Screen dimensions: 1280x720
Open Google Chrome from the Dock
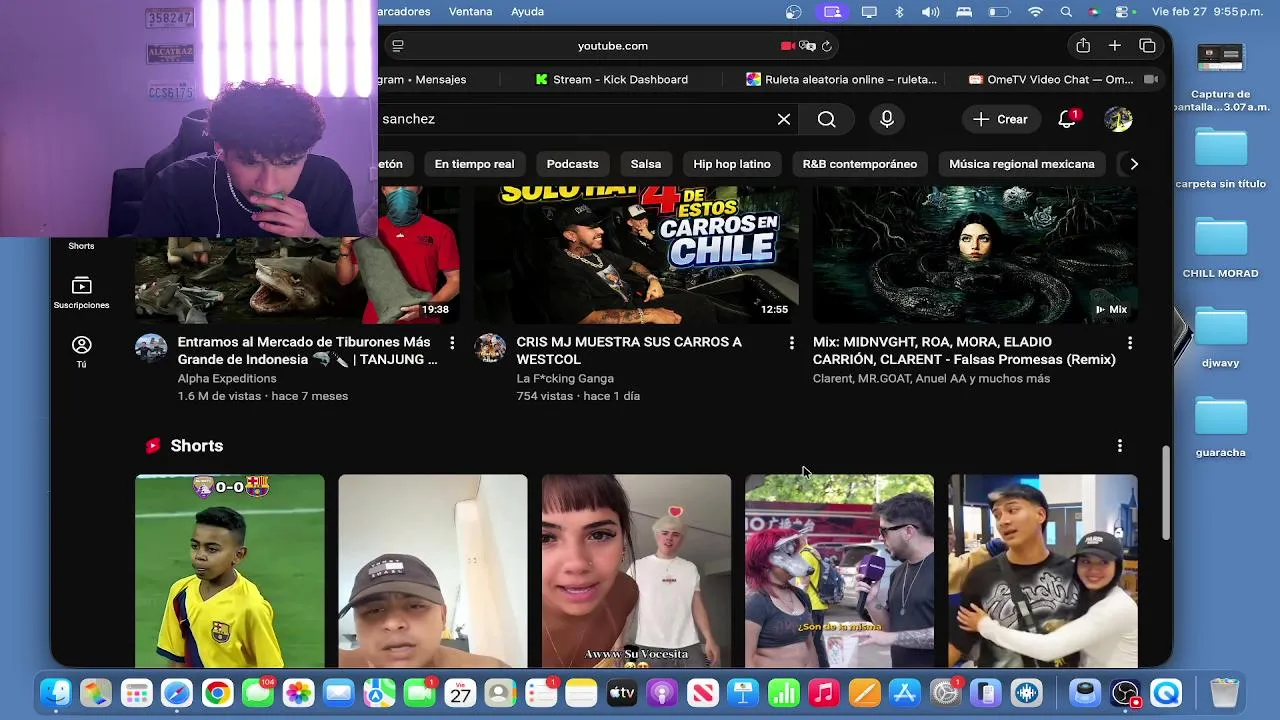(217, 692)
